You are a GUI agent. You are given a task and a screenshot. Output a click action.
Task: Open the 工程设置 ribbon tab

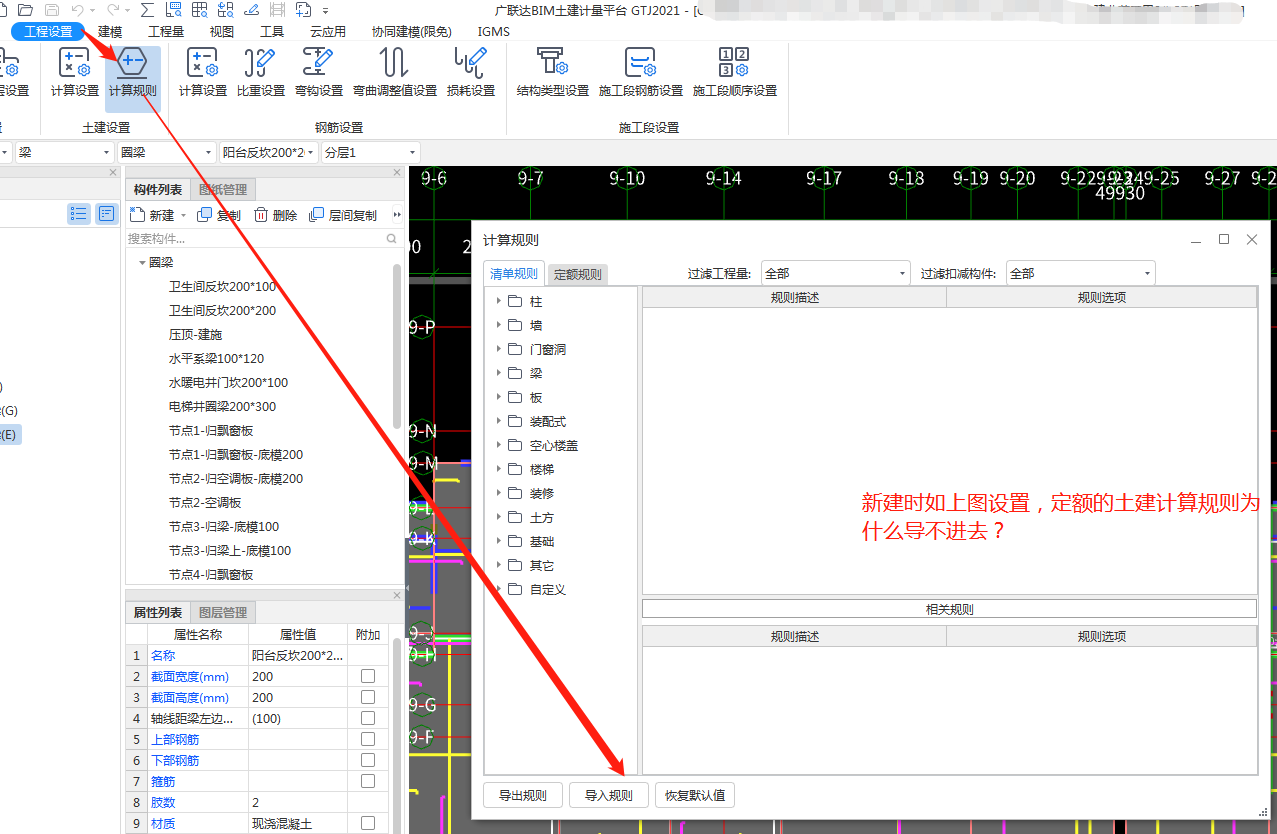(x=49, y=31)
